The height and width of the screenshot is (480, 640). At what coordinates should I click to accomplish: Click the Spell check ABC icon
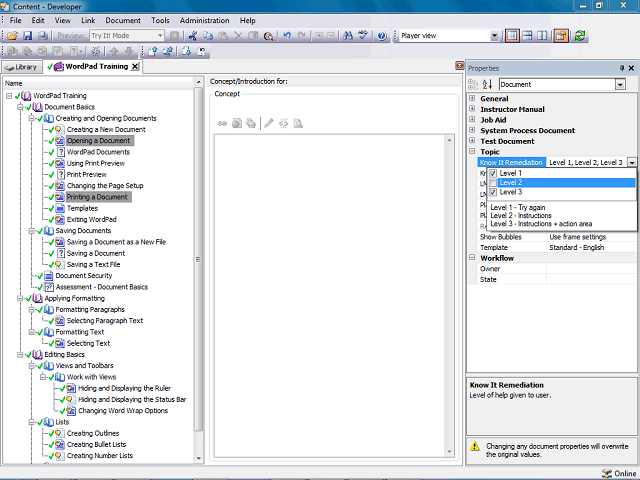(363, 36)
